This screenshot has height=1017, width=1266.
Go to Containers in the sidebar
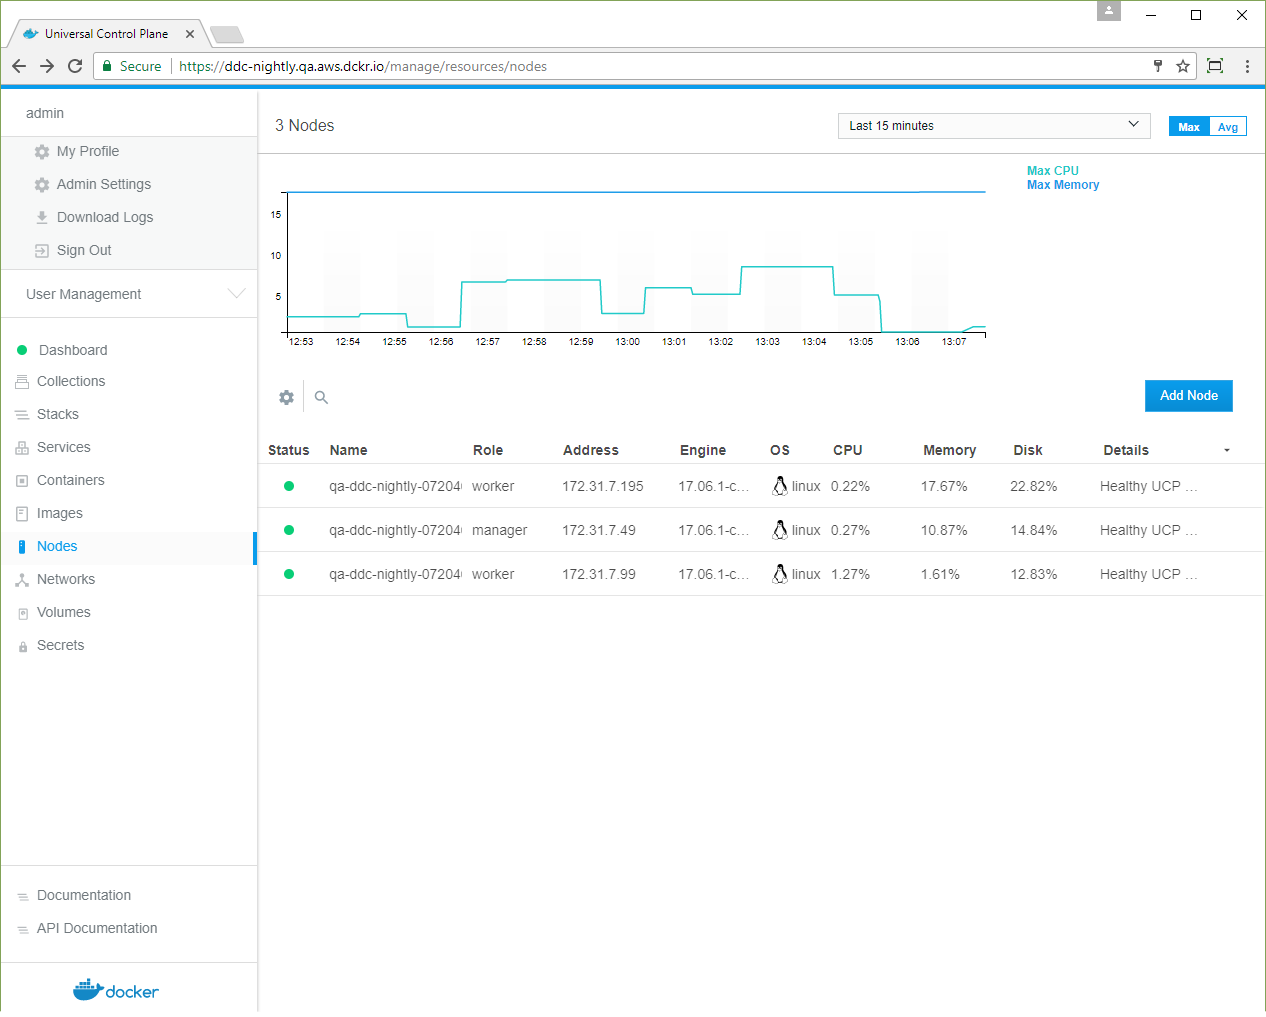[x=70, y=480]
